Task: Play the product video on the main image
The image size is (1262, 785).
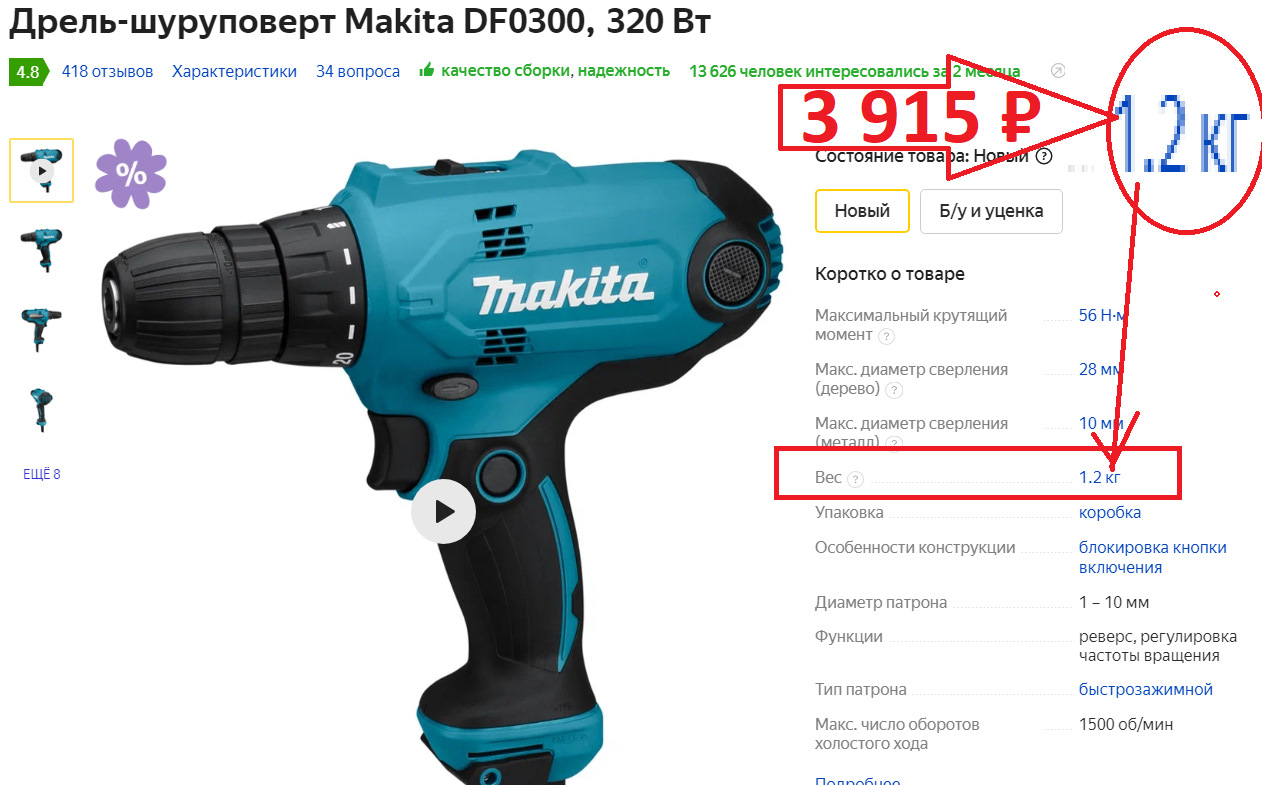Action: click(443, 511)
